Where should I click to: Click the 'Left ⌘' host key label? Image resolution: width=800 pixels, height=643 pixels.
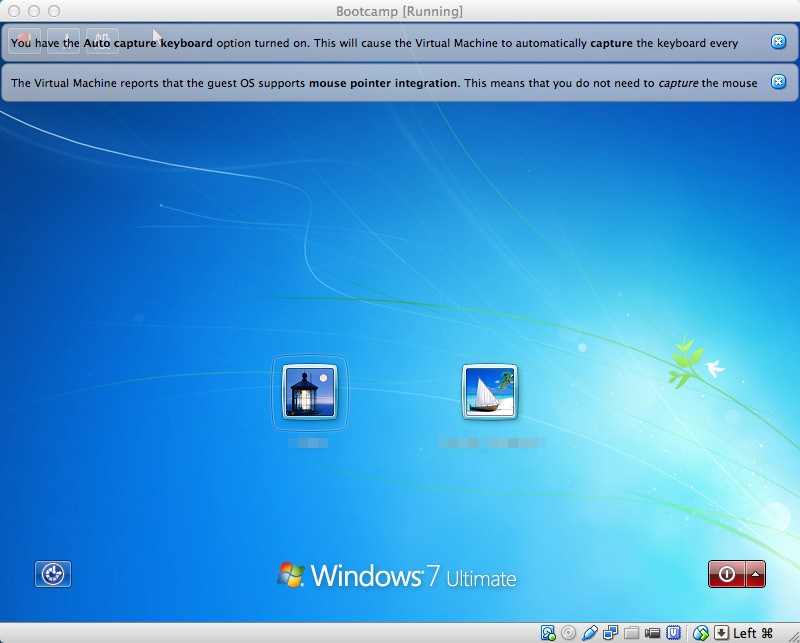tap(753, 633)
